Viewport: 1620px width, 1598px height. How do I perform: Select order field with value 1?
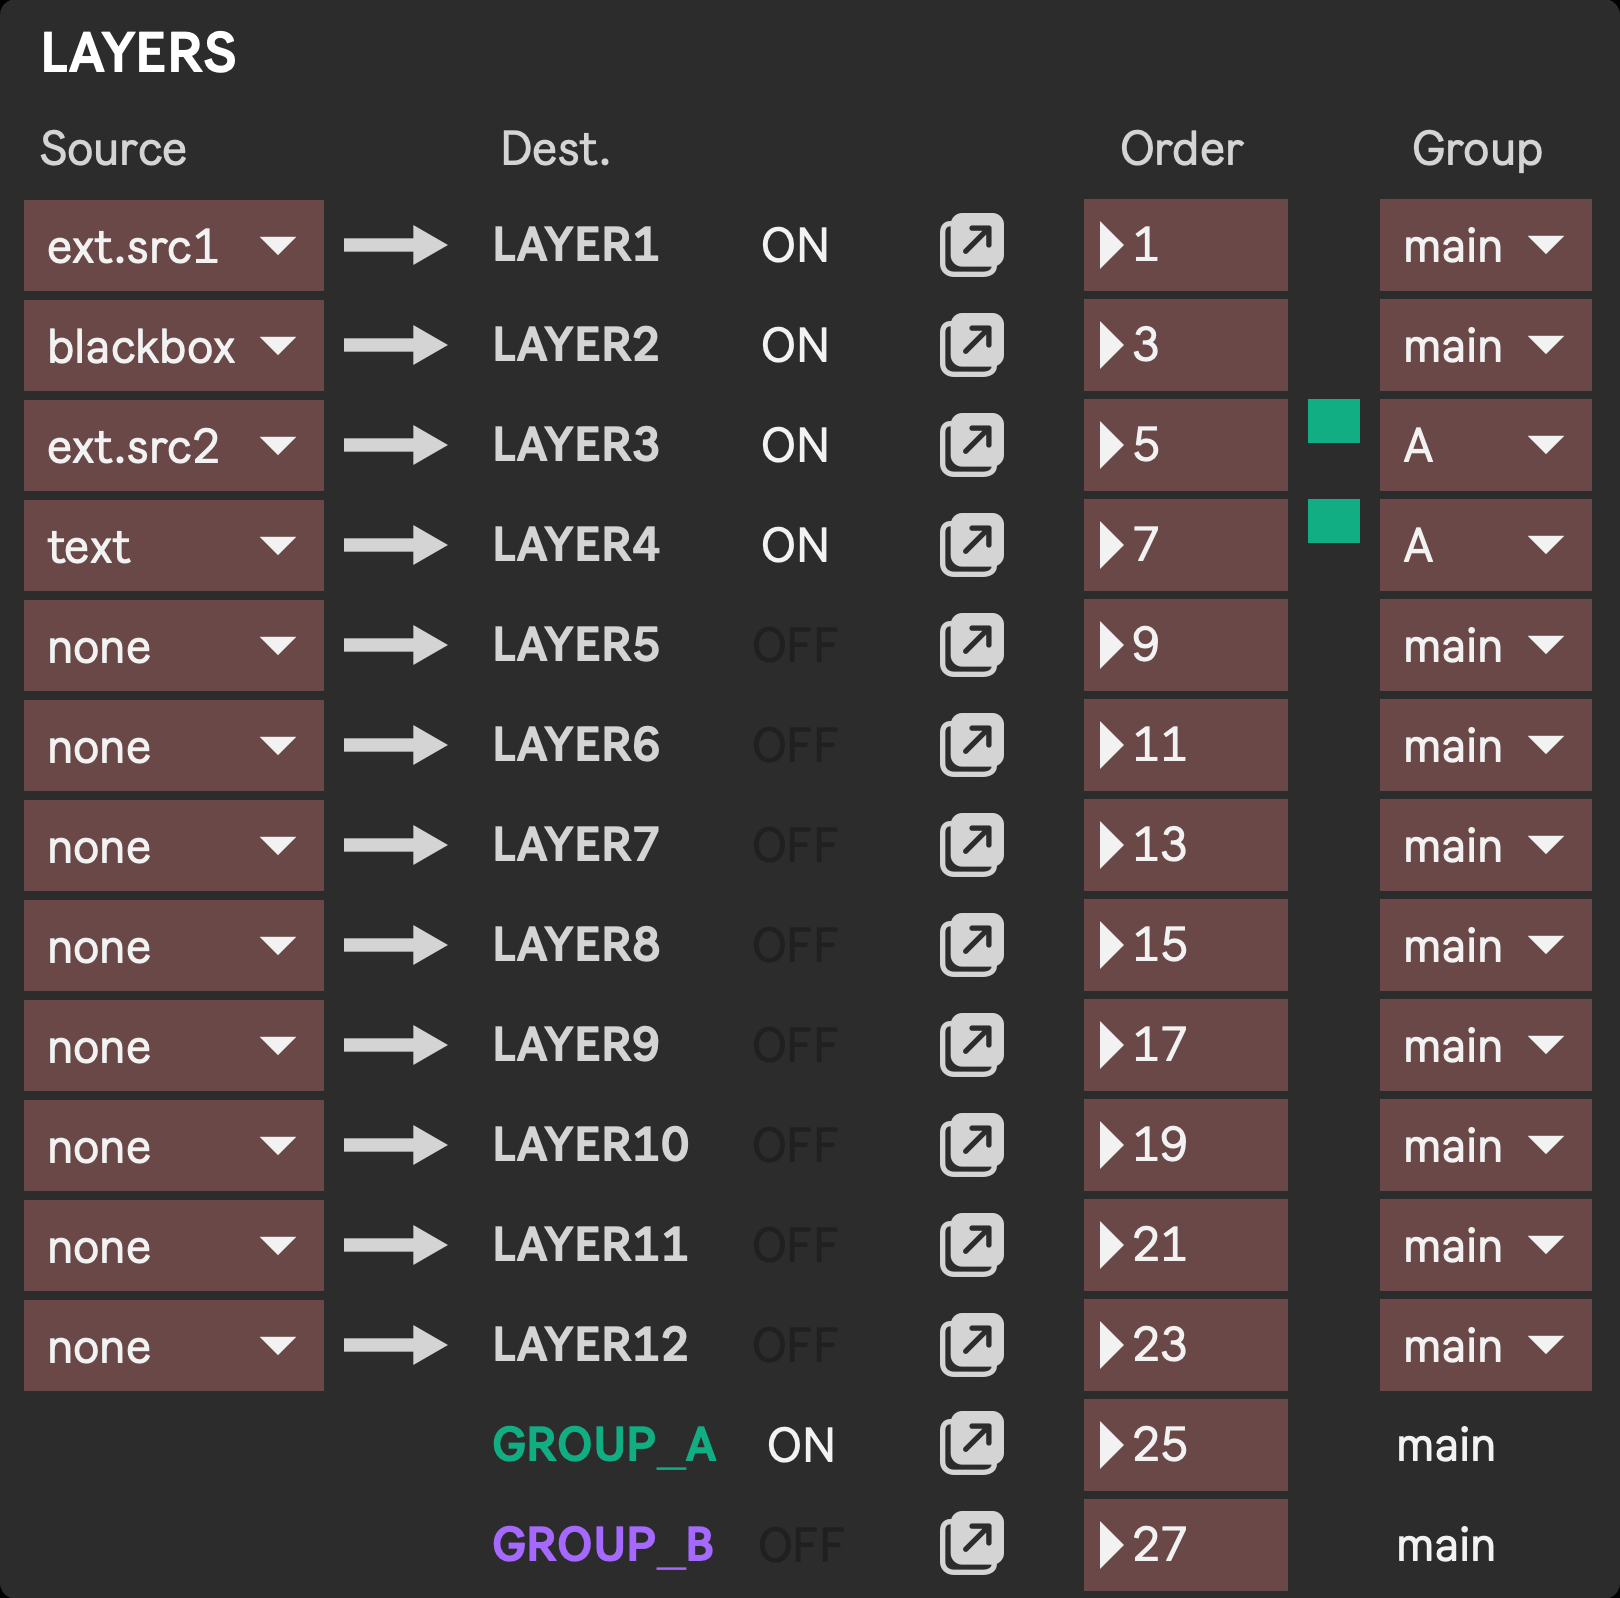coord(1186,245)
